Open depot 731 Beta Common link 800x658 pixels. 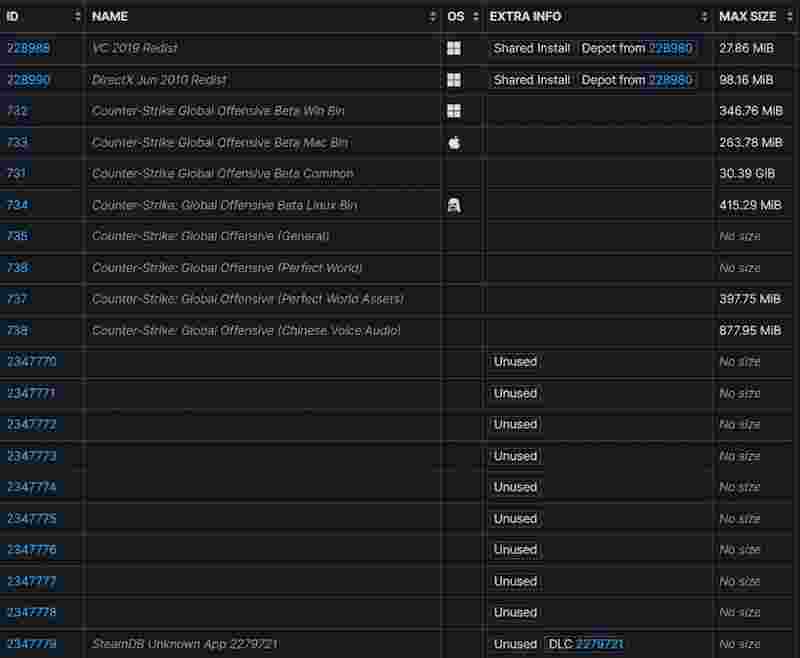click(17, 173)
